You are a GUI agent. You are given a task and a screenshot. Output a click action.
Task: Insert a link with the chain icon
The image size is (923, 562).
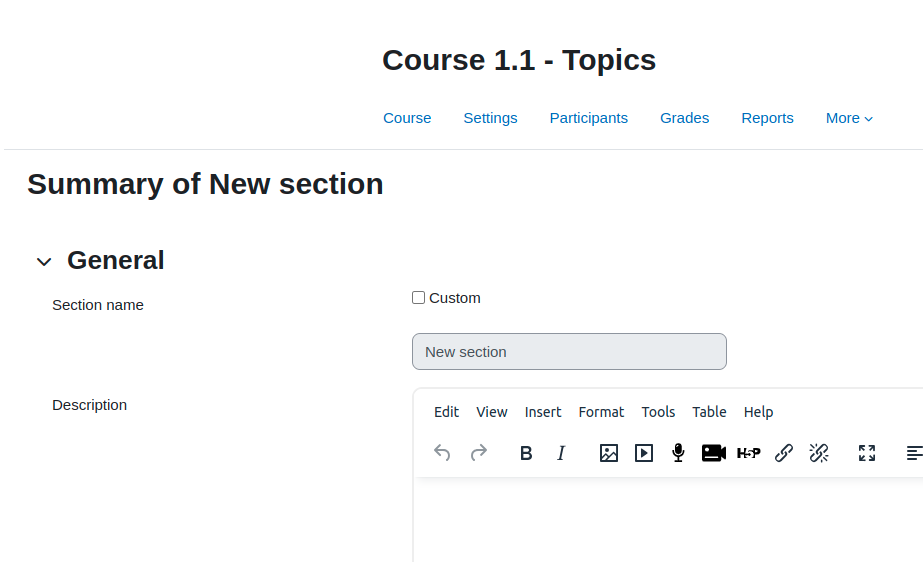(x=783, y=453)
